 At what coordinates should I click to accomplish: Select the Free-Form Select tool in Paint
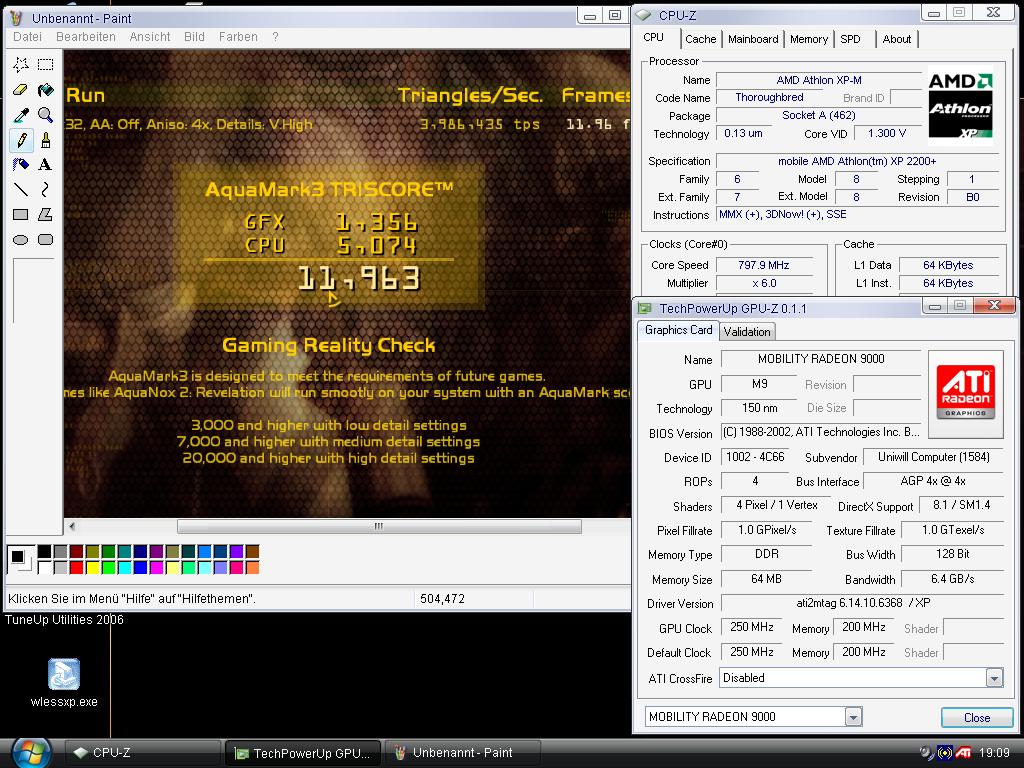pos(21,64)
